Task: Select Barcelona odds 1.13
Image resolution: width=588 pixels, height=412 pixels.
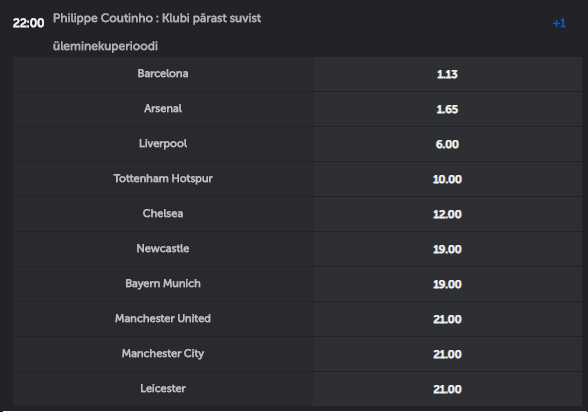Action: [x=447, y=74]
